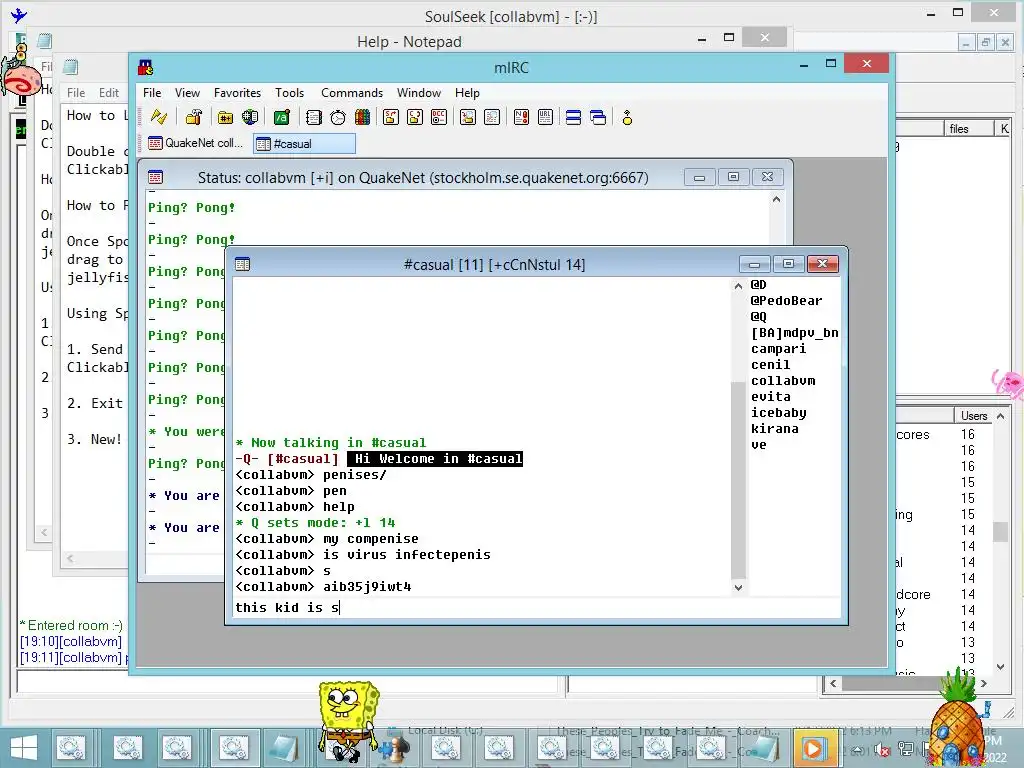This screenshot has height=768, width=1024.
Task: Click the About mIRC icon in toolbar
Action: coord(627,118)
